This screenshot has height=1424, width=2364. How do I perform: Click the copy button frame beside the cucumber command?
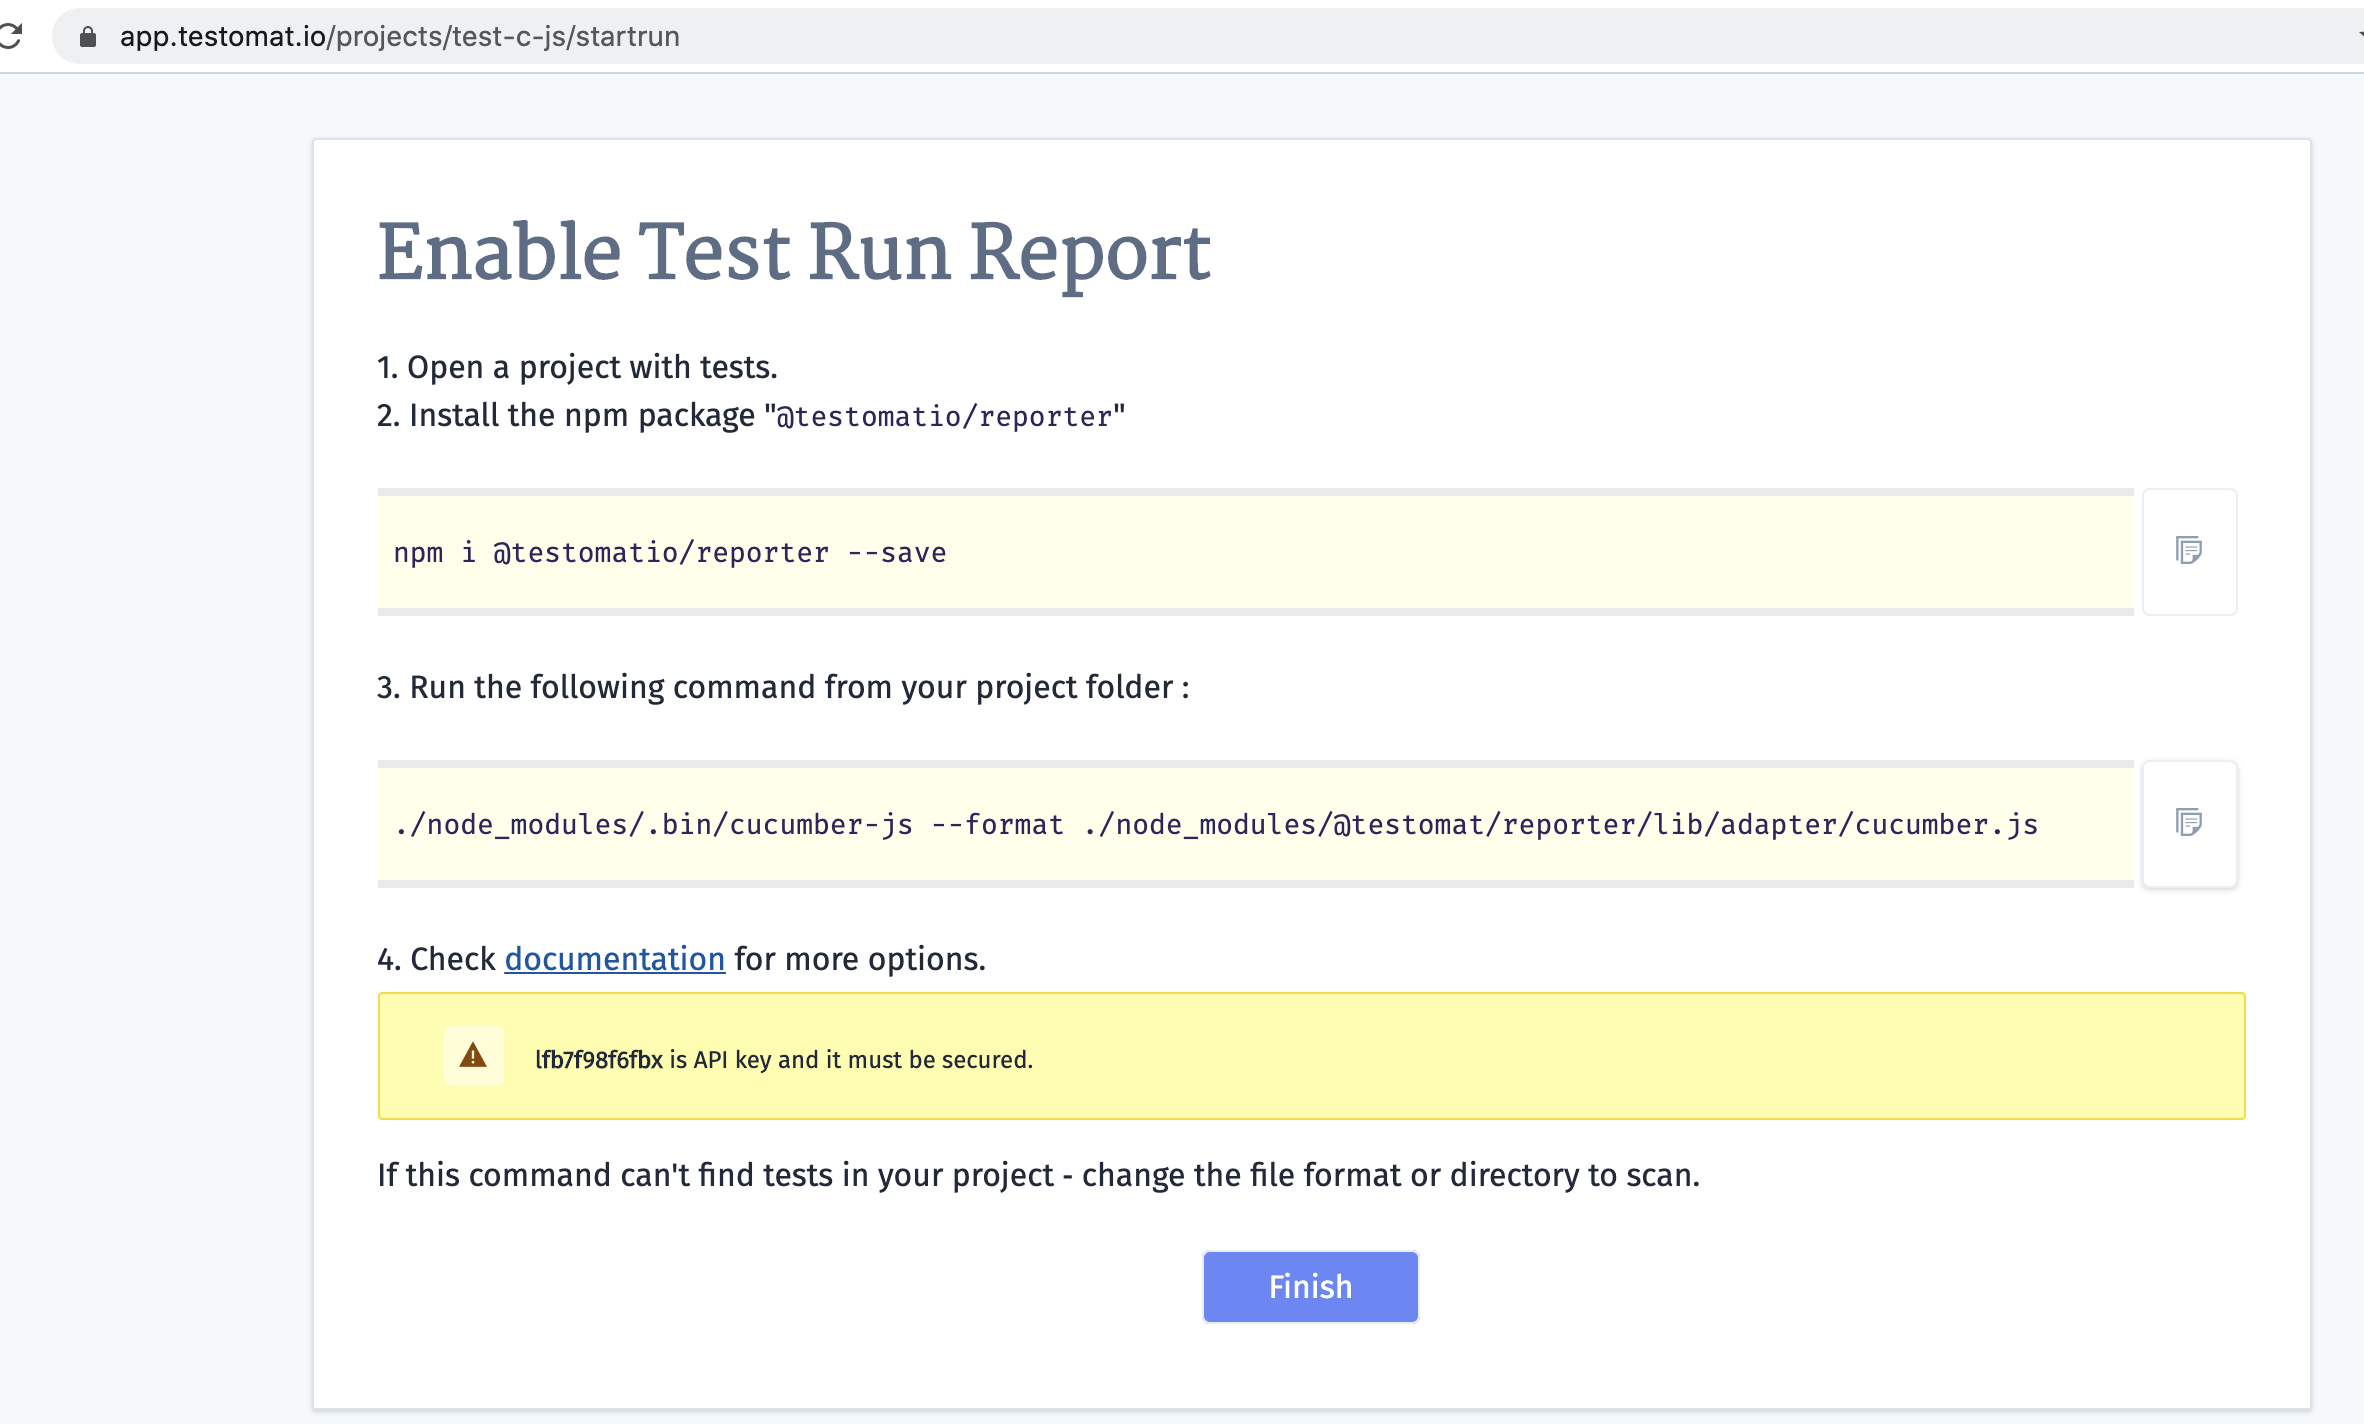[2189, 823]
